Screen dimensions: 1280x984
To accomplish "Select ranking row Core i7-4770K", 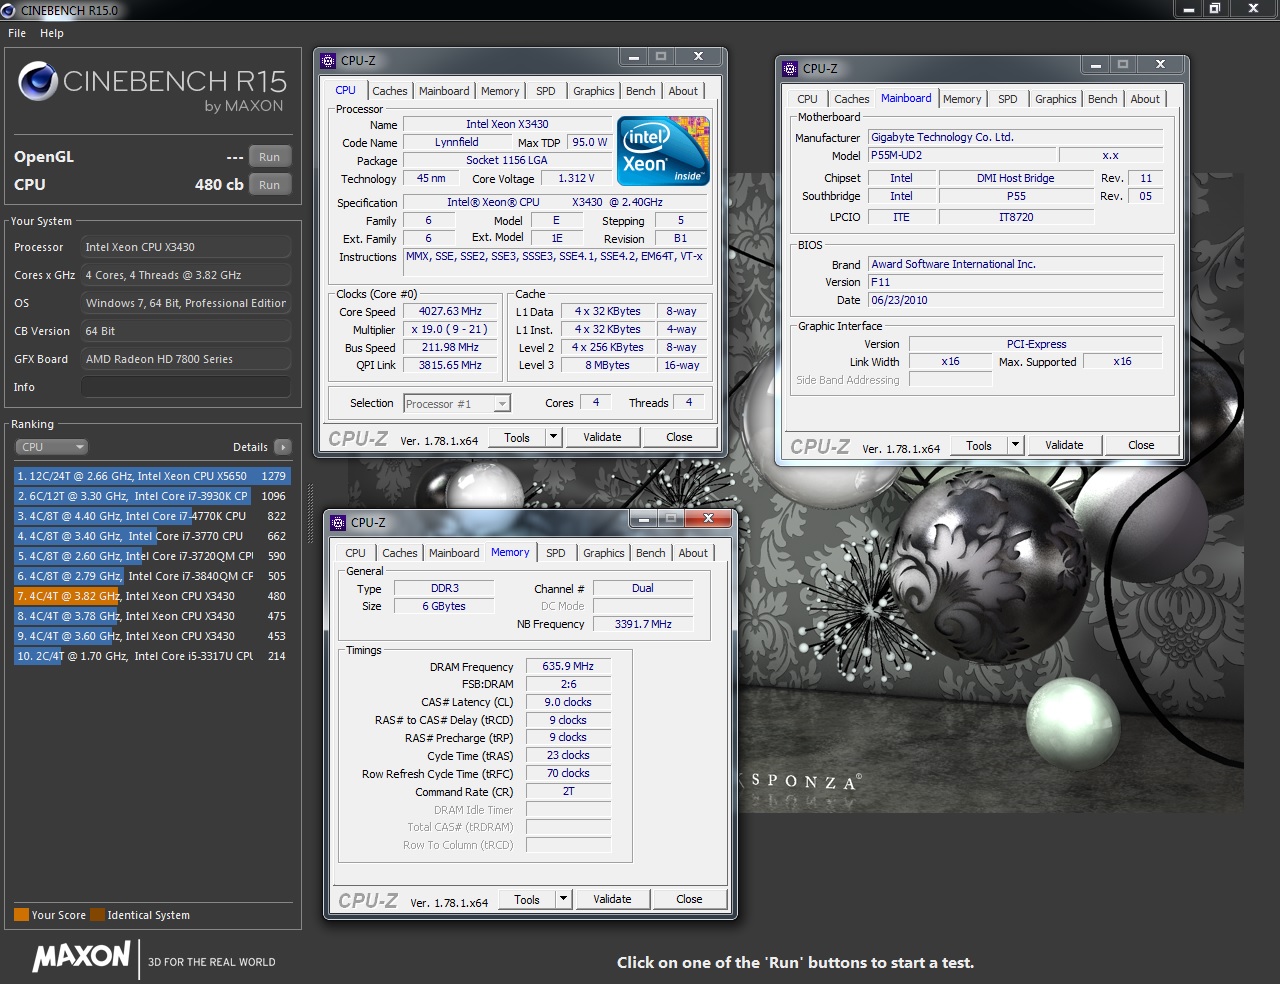I will coord(152,516).
